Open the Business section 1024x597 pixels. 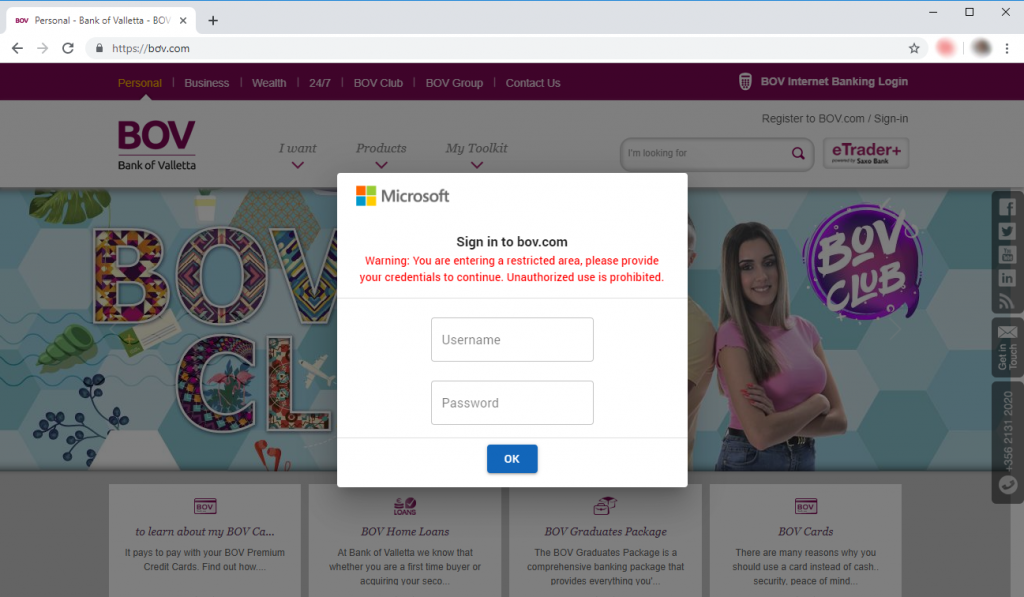pos(206,83)
